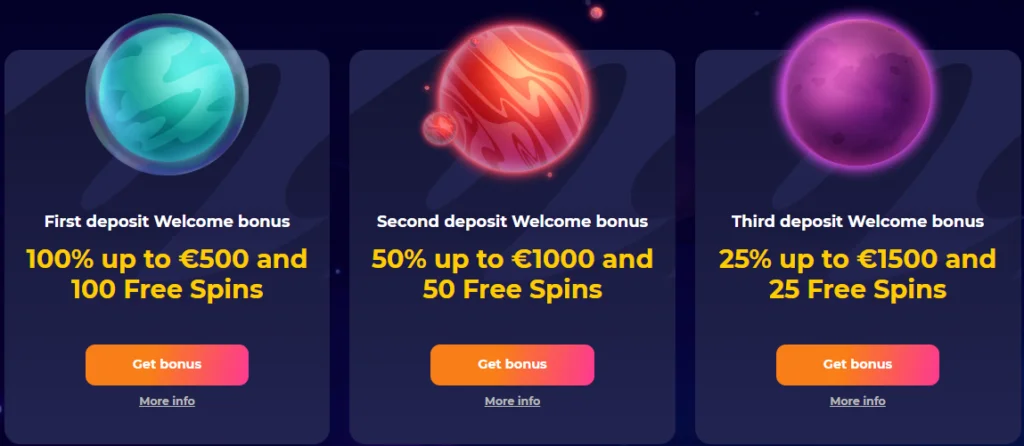Click the '50% up to €1000 and' text
This screenshot has height=446, width=1024.
[x=512, y=259]
